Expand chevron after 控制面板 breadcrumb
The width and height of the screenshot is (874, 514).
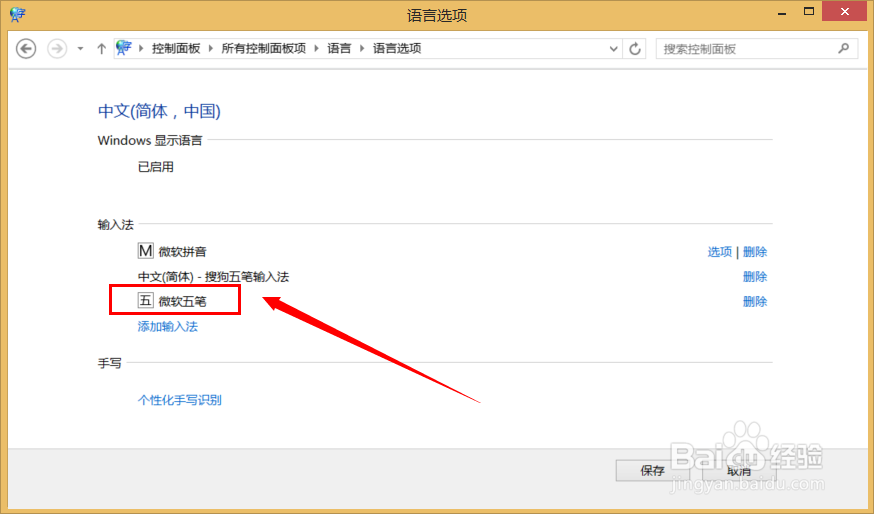click(x=211, y=49)
